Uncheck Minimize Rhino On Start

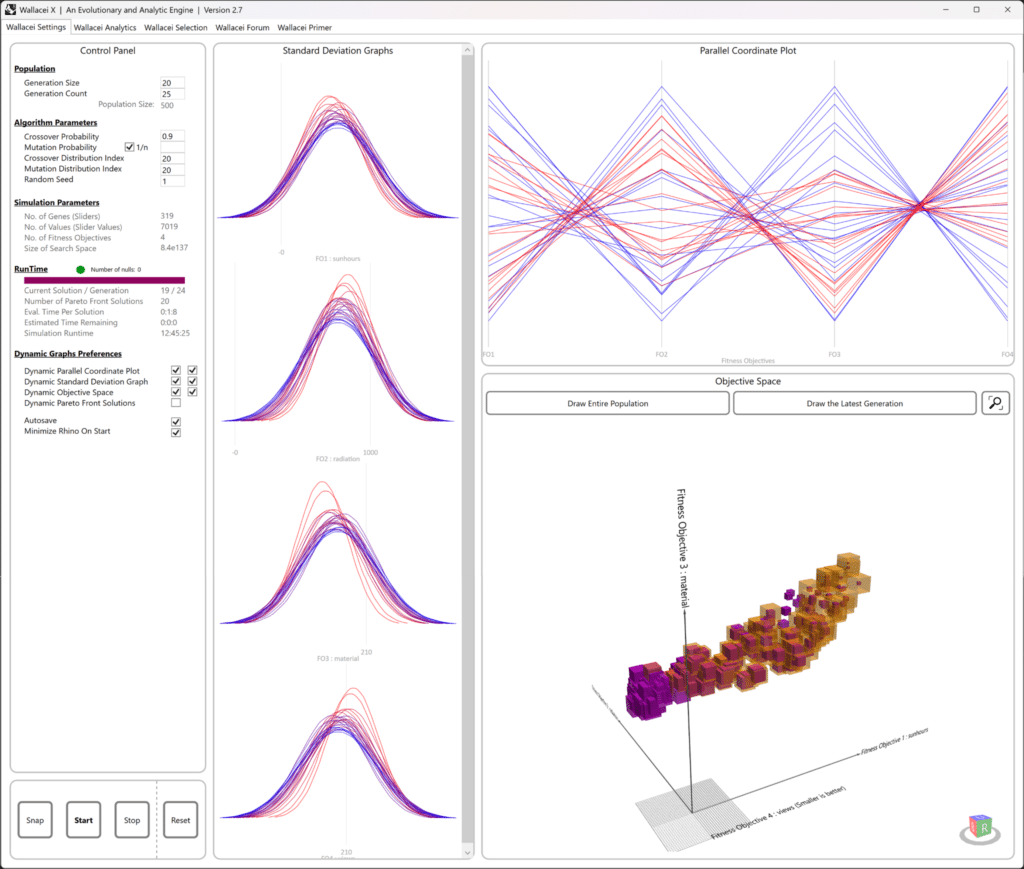pos(176,432)
